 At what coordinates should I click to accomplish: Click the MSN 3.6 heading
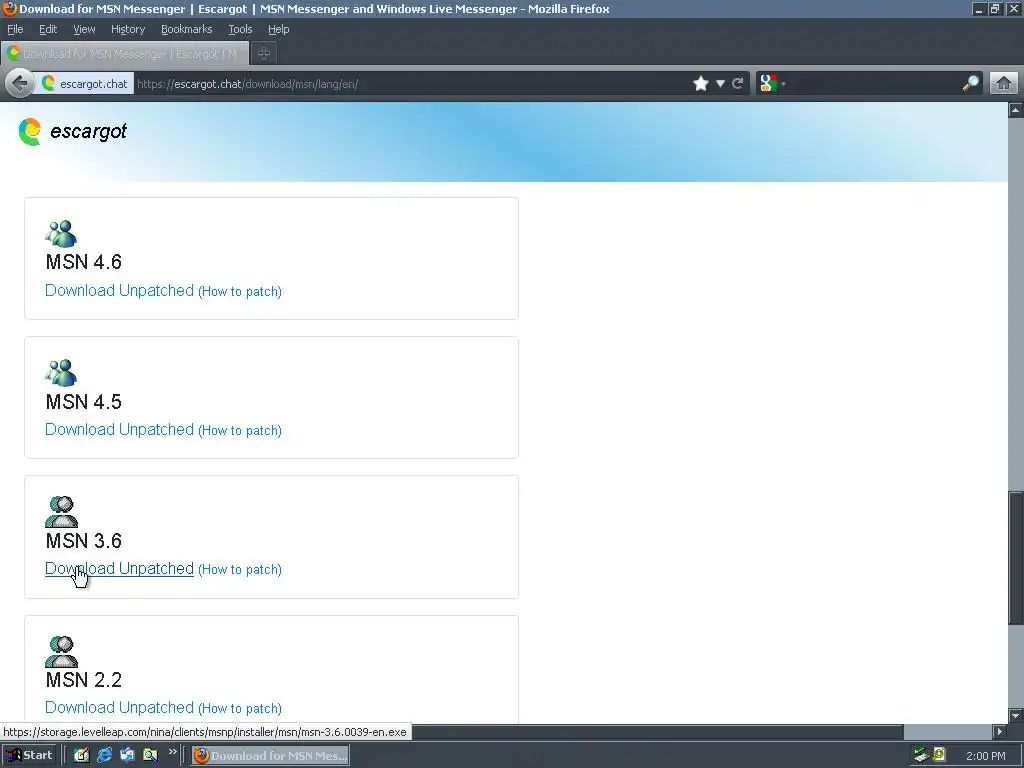tap(84, 541)
